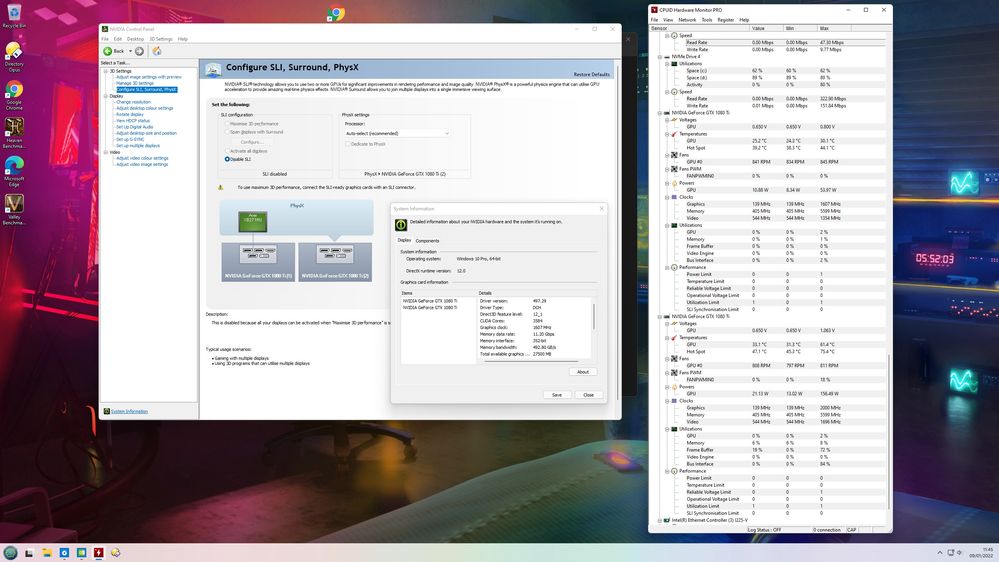Click the green Back arrow in NVIDIA Control Panel
Screen dimensions: 999x562
108,51
